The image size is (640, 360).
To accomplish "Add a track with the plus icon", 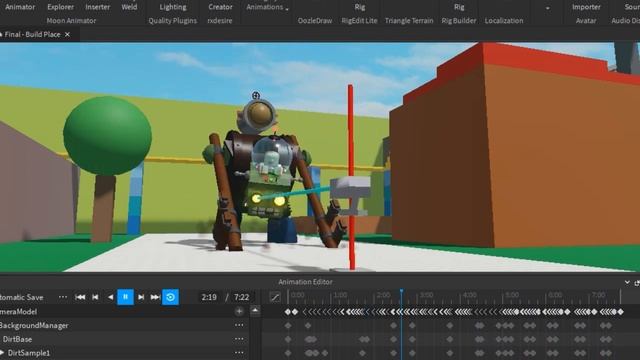I will tap(239, 311).
